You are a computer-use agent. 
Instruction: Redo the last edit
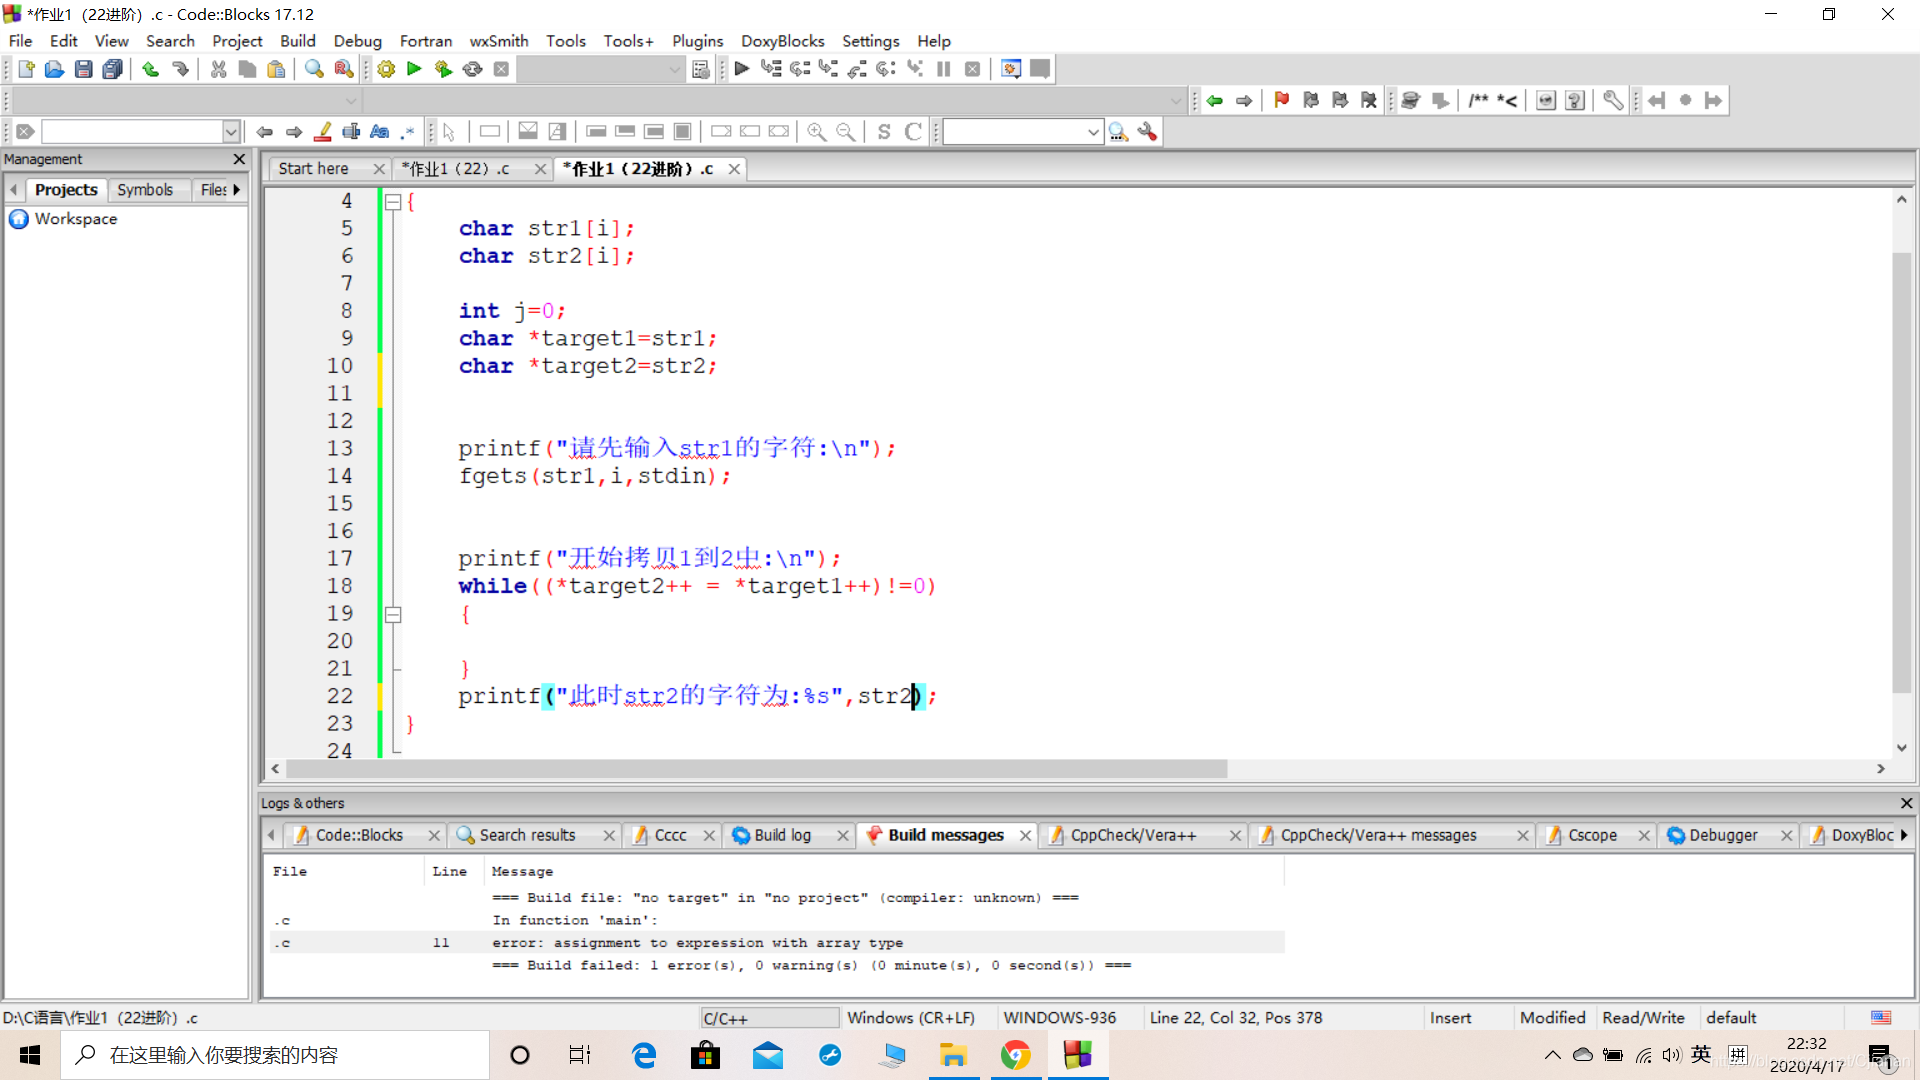click(x=180, y=69)
